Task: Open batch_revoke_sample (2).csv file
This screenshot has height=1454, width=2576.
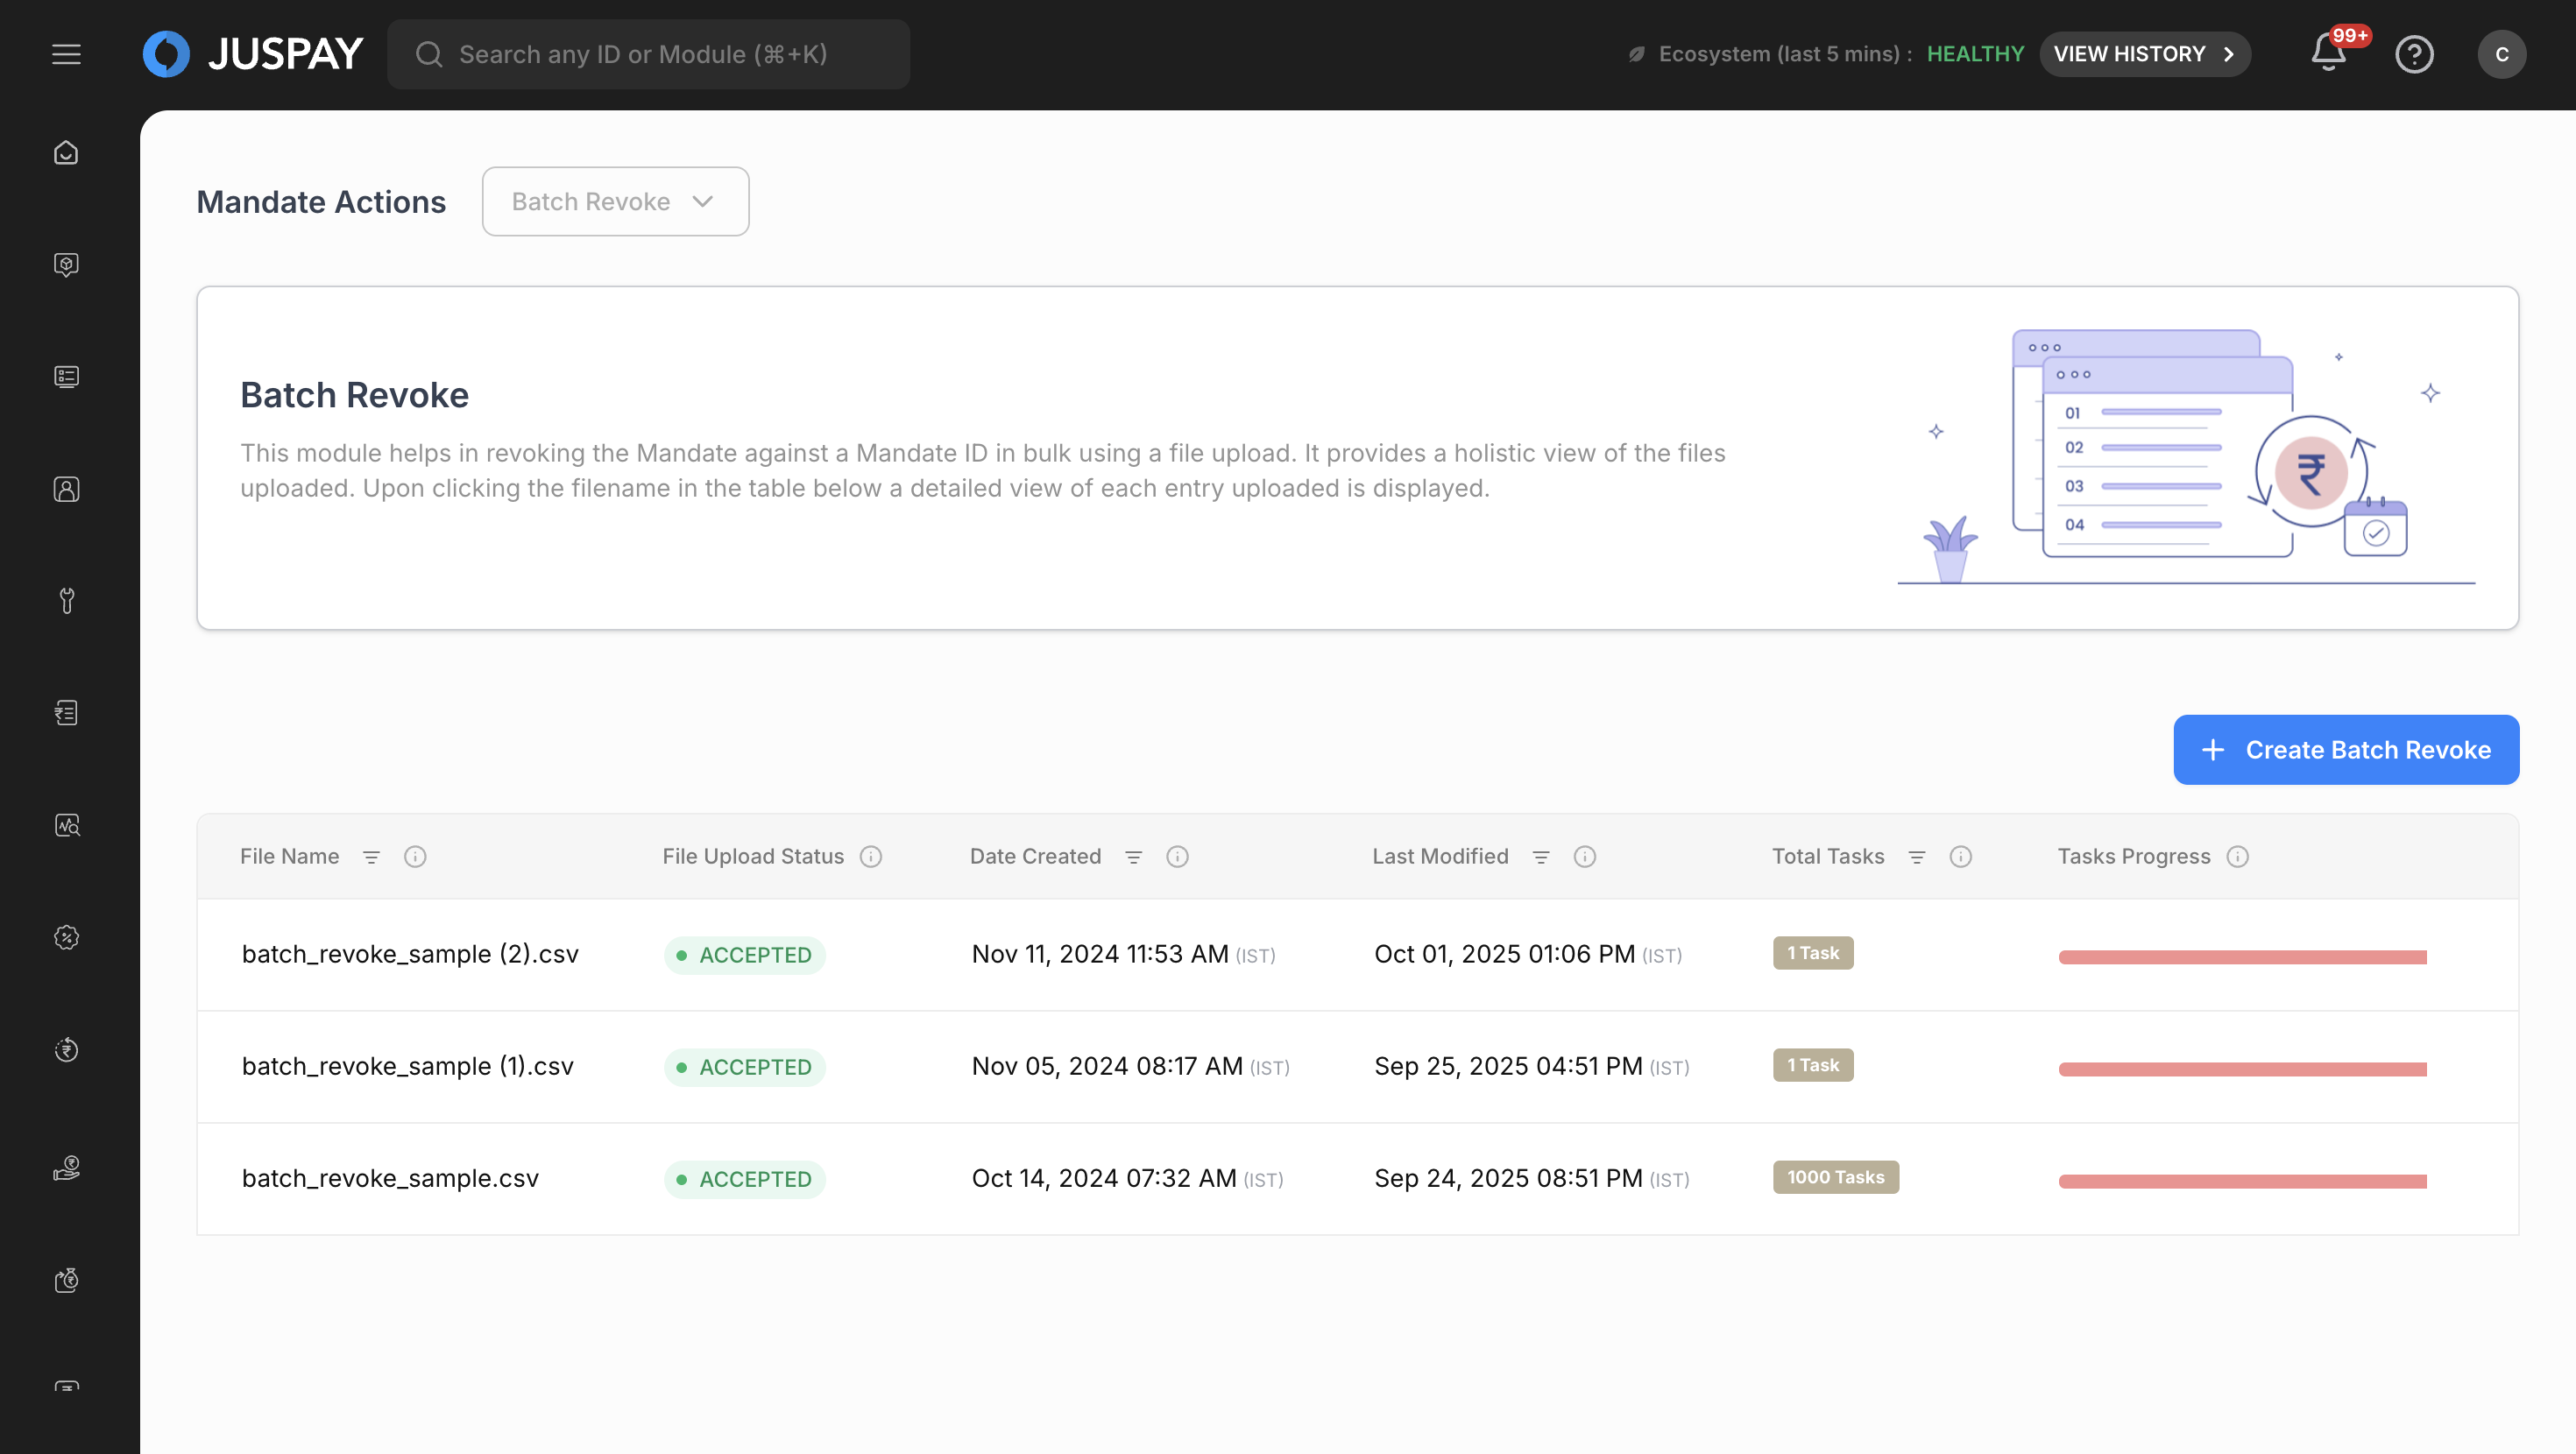Action: 410,954
